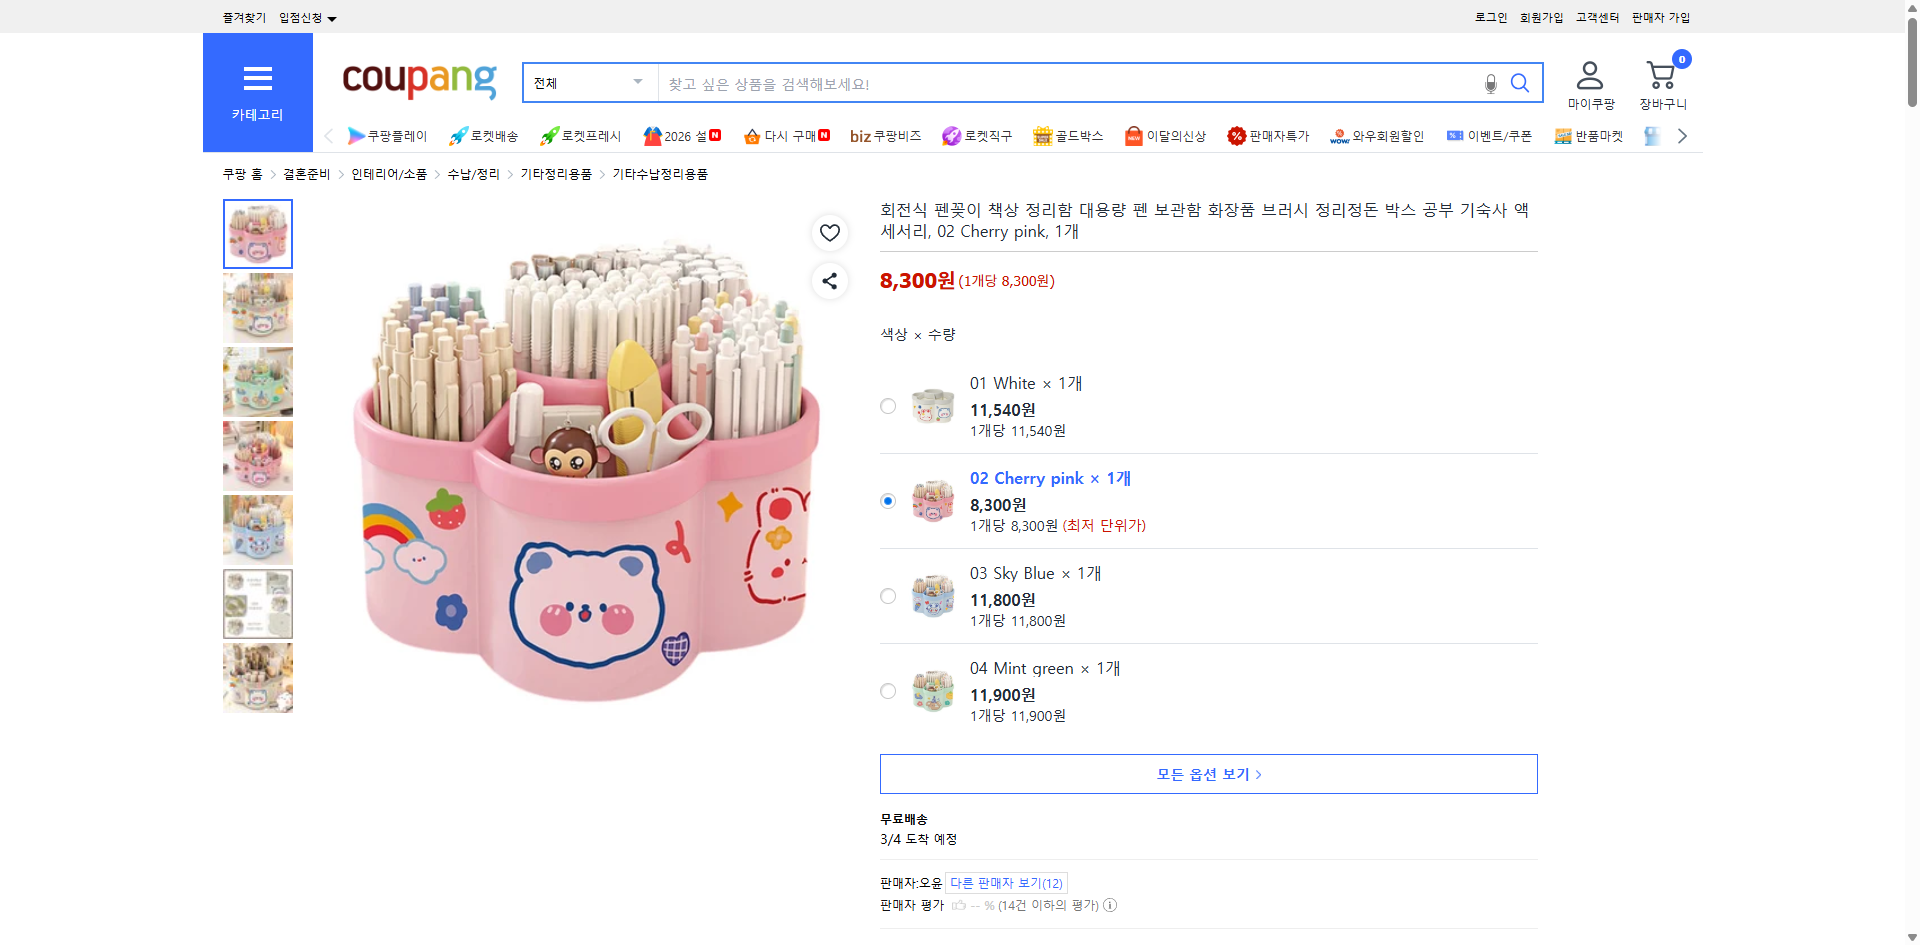Open 골드박스 deals via its gift icon
1920x945 pixels.
click(x=1041, y=135)
